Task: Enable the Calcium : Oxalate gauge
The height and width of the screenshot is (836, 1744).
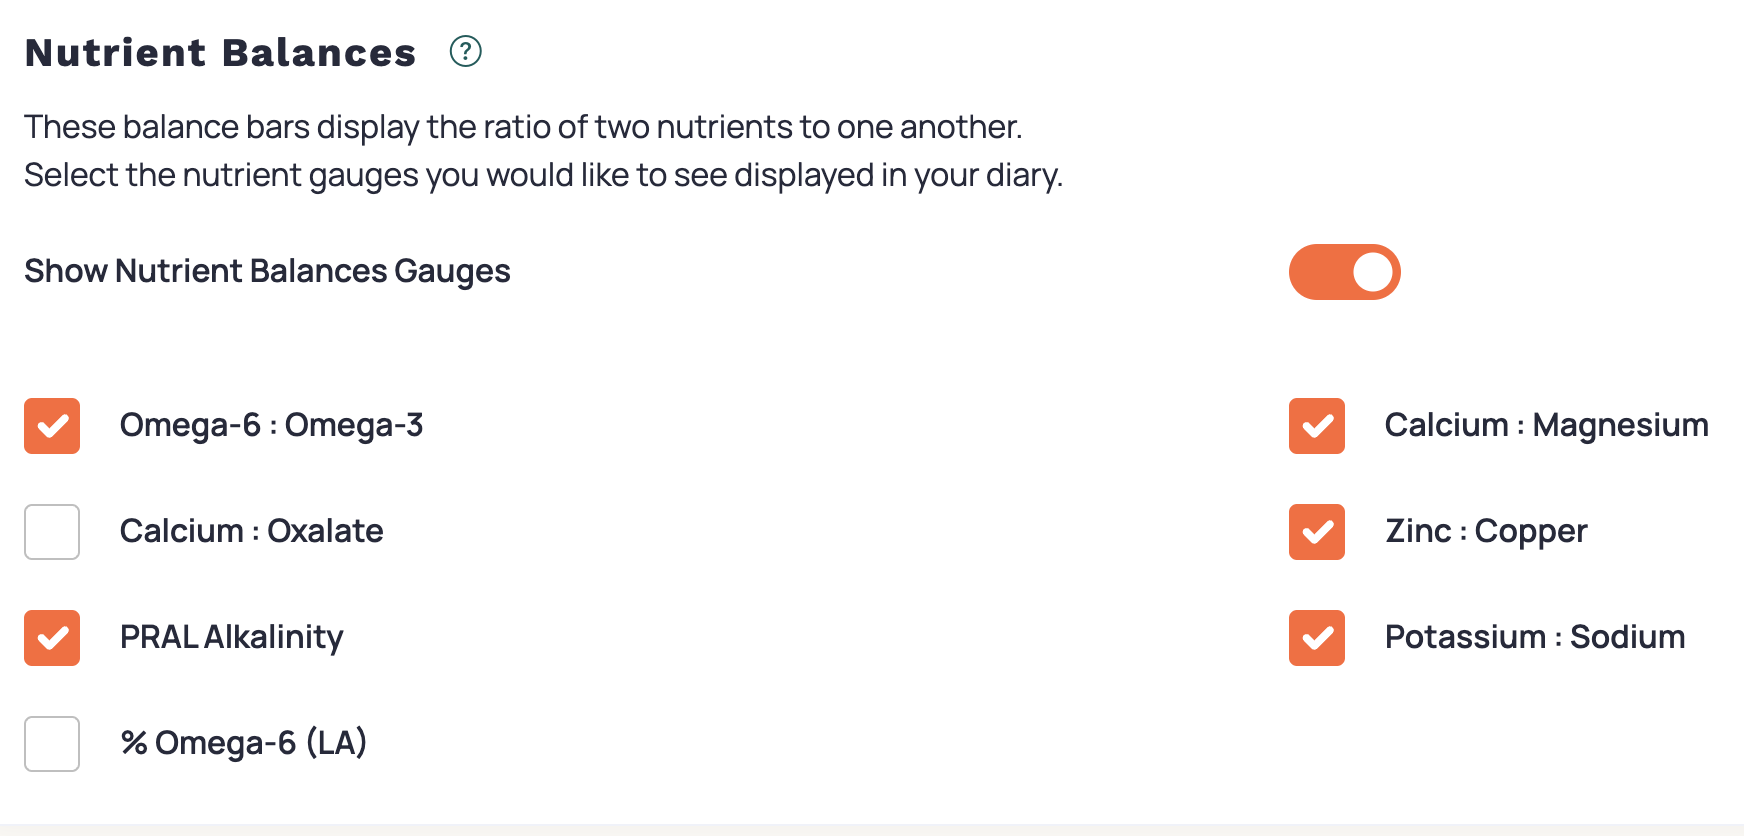Action: pyautogui.click(x=51, y=532)
